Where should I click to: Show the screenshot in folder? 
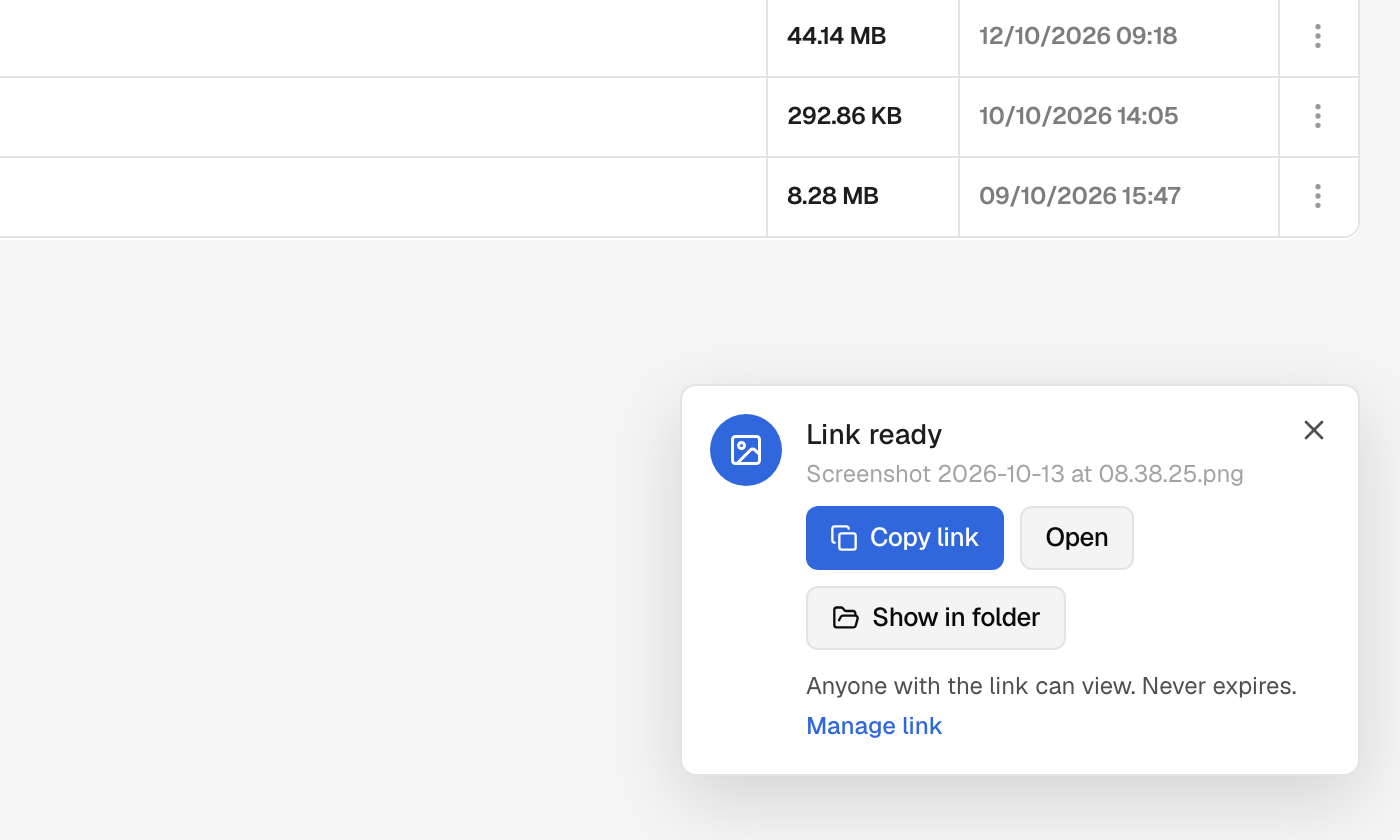[936, 618]
